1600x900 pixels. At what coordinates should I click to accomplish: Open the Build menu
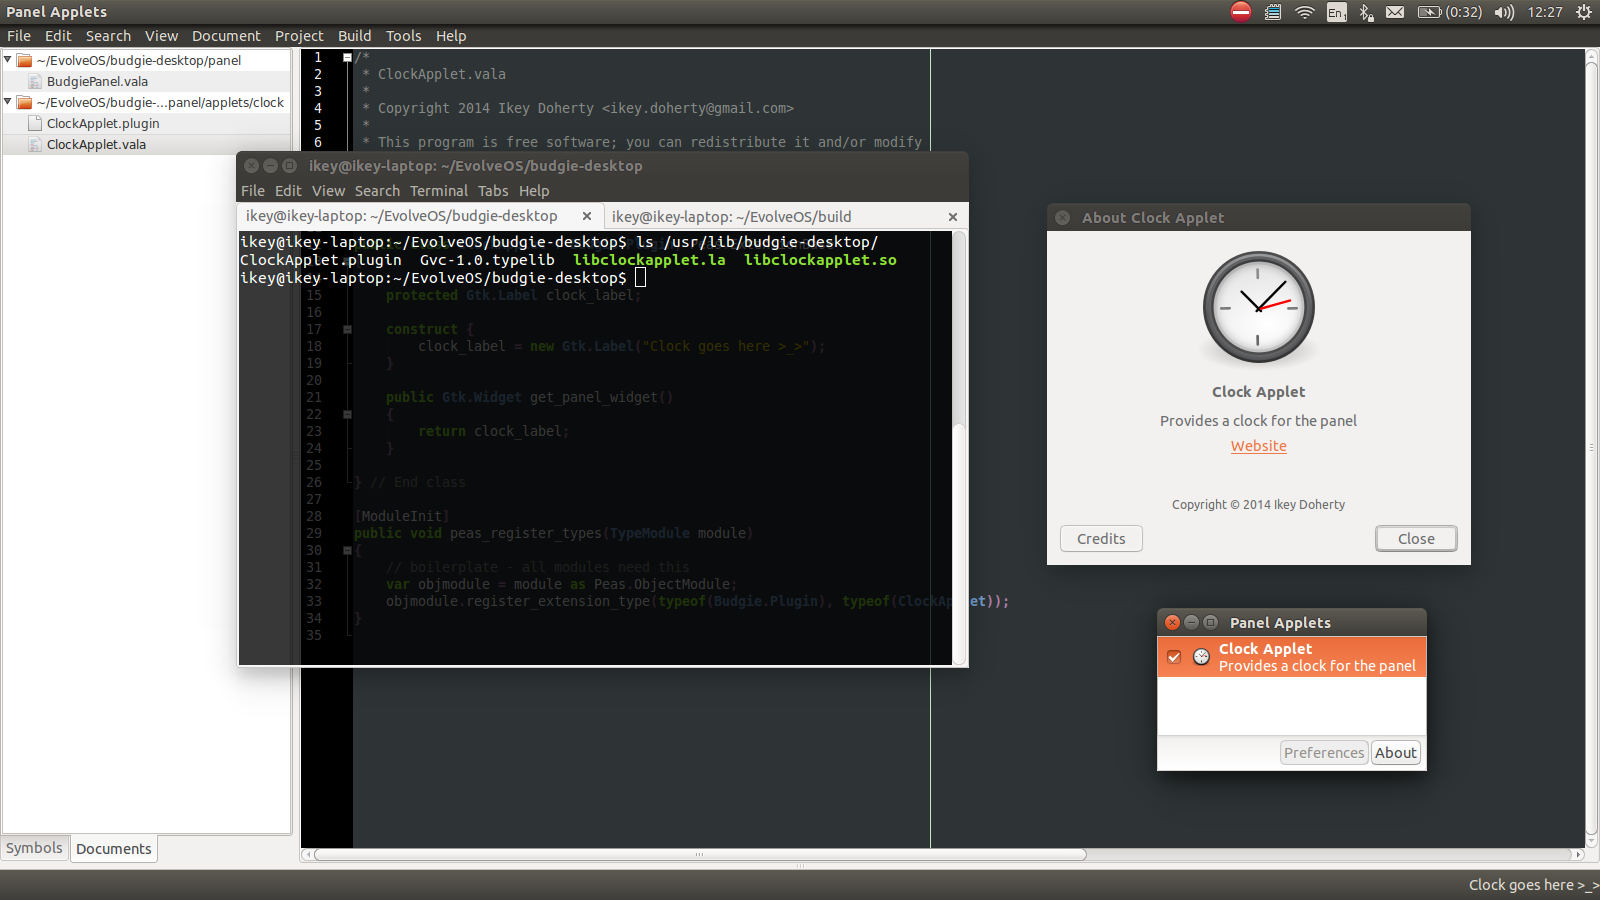[x=354, y=36]
